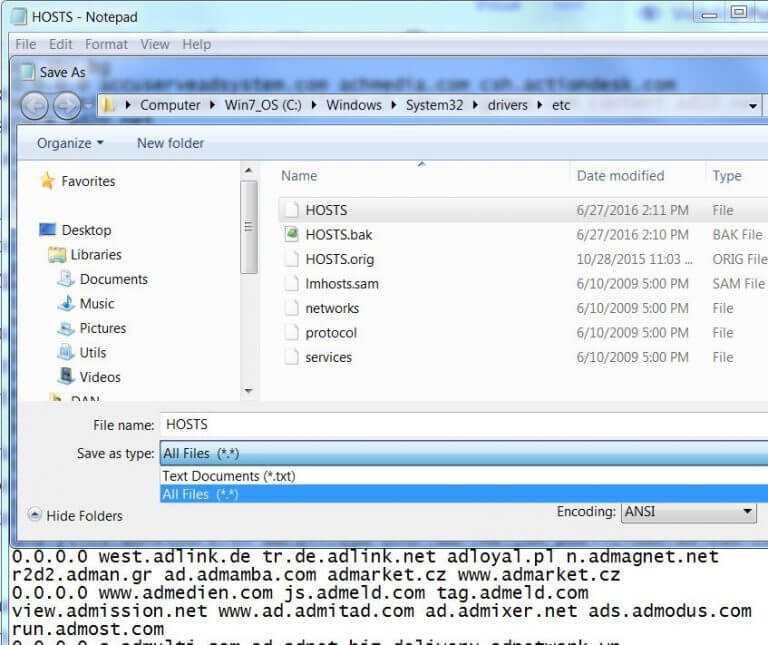Click Win7_OS (C:) in the address path
Viewport: 768px width, 645px height.
(x=263, y=105)
